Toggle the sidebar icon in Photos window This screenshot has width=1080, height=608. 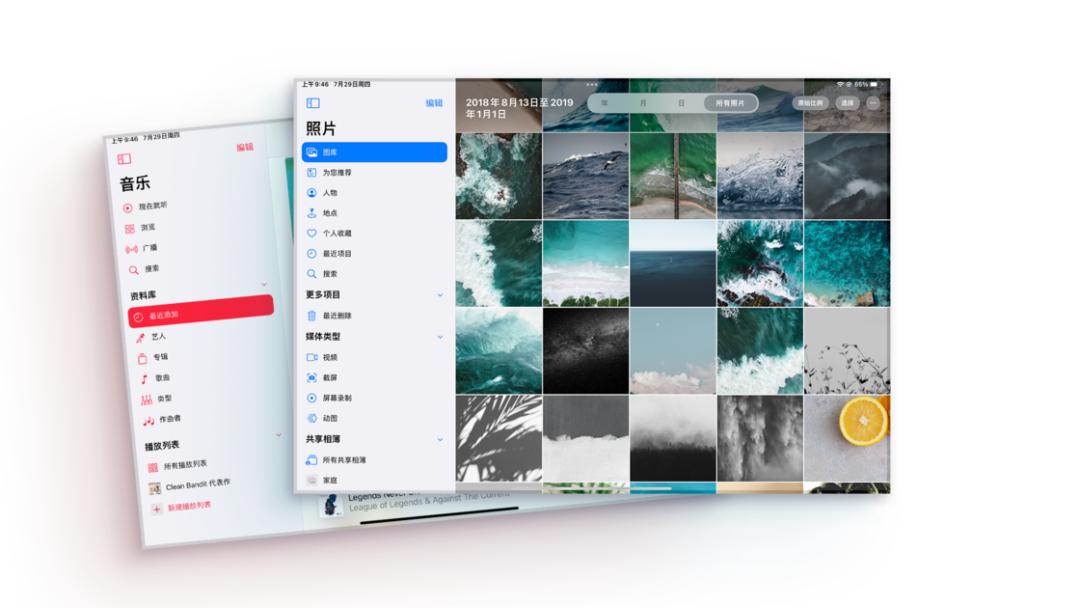pyautogui.click(x=313, y=103)
